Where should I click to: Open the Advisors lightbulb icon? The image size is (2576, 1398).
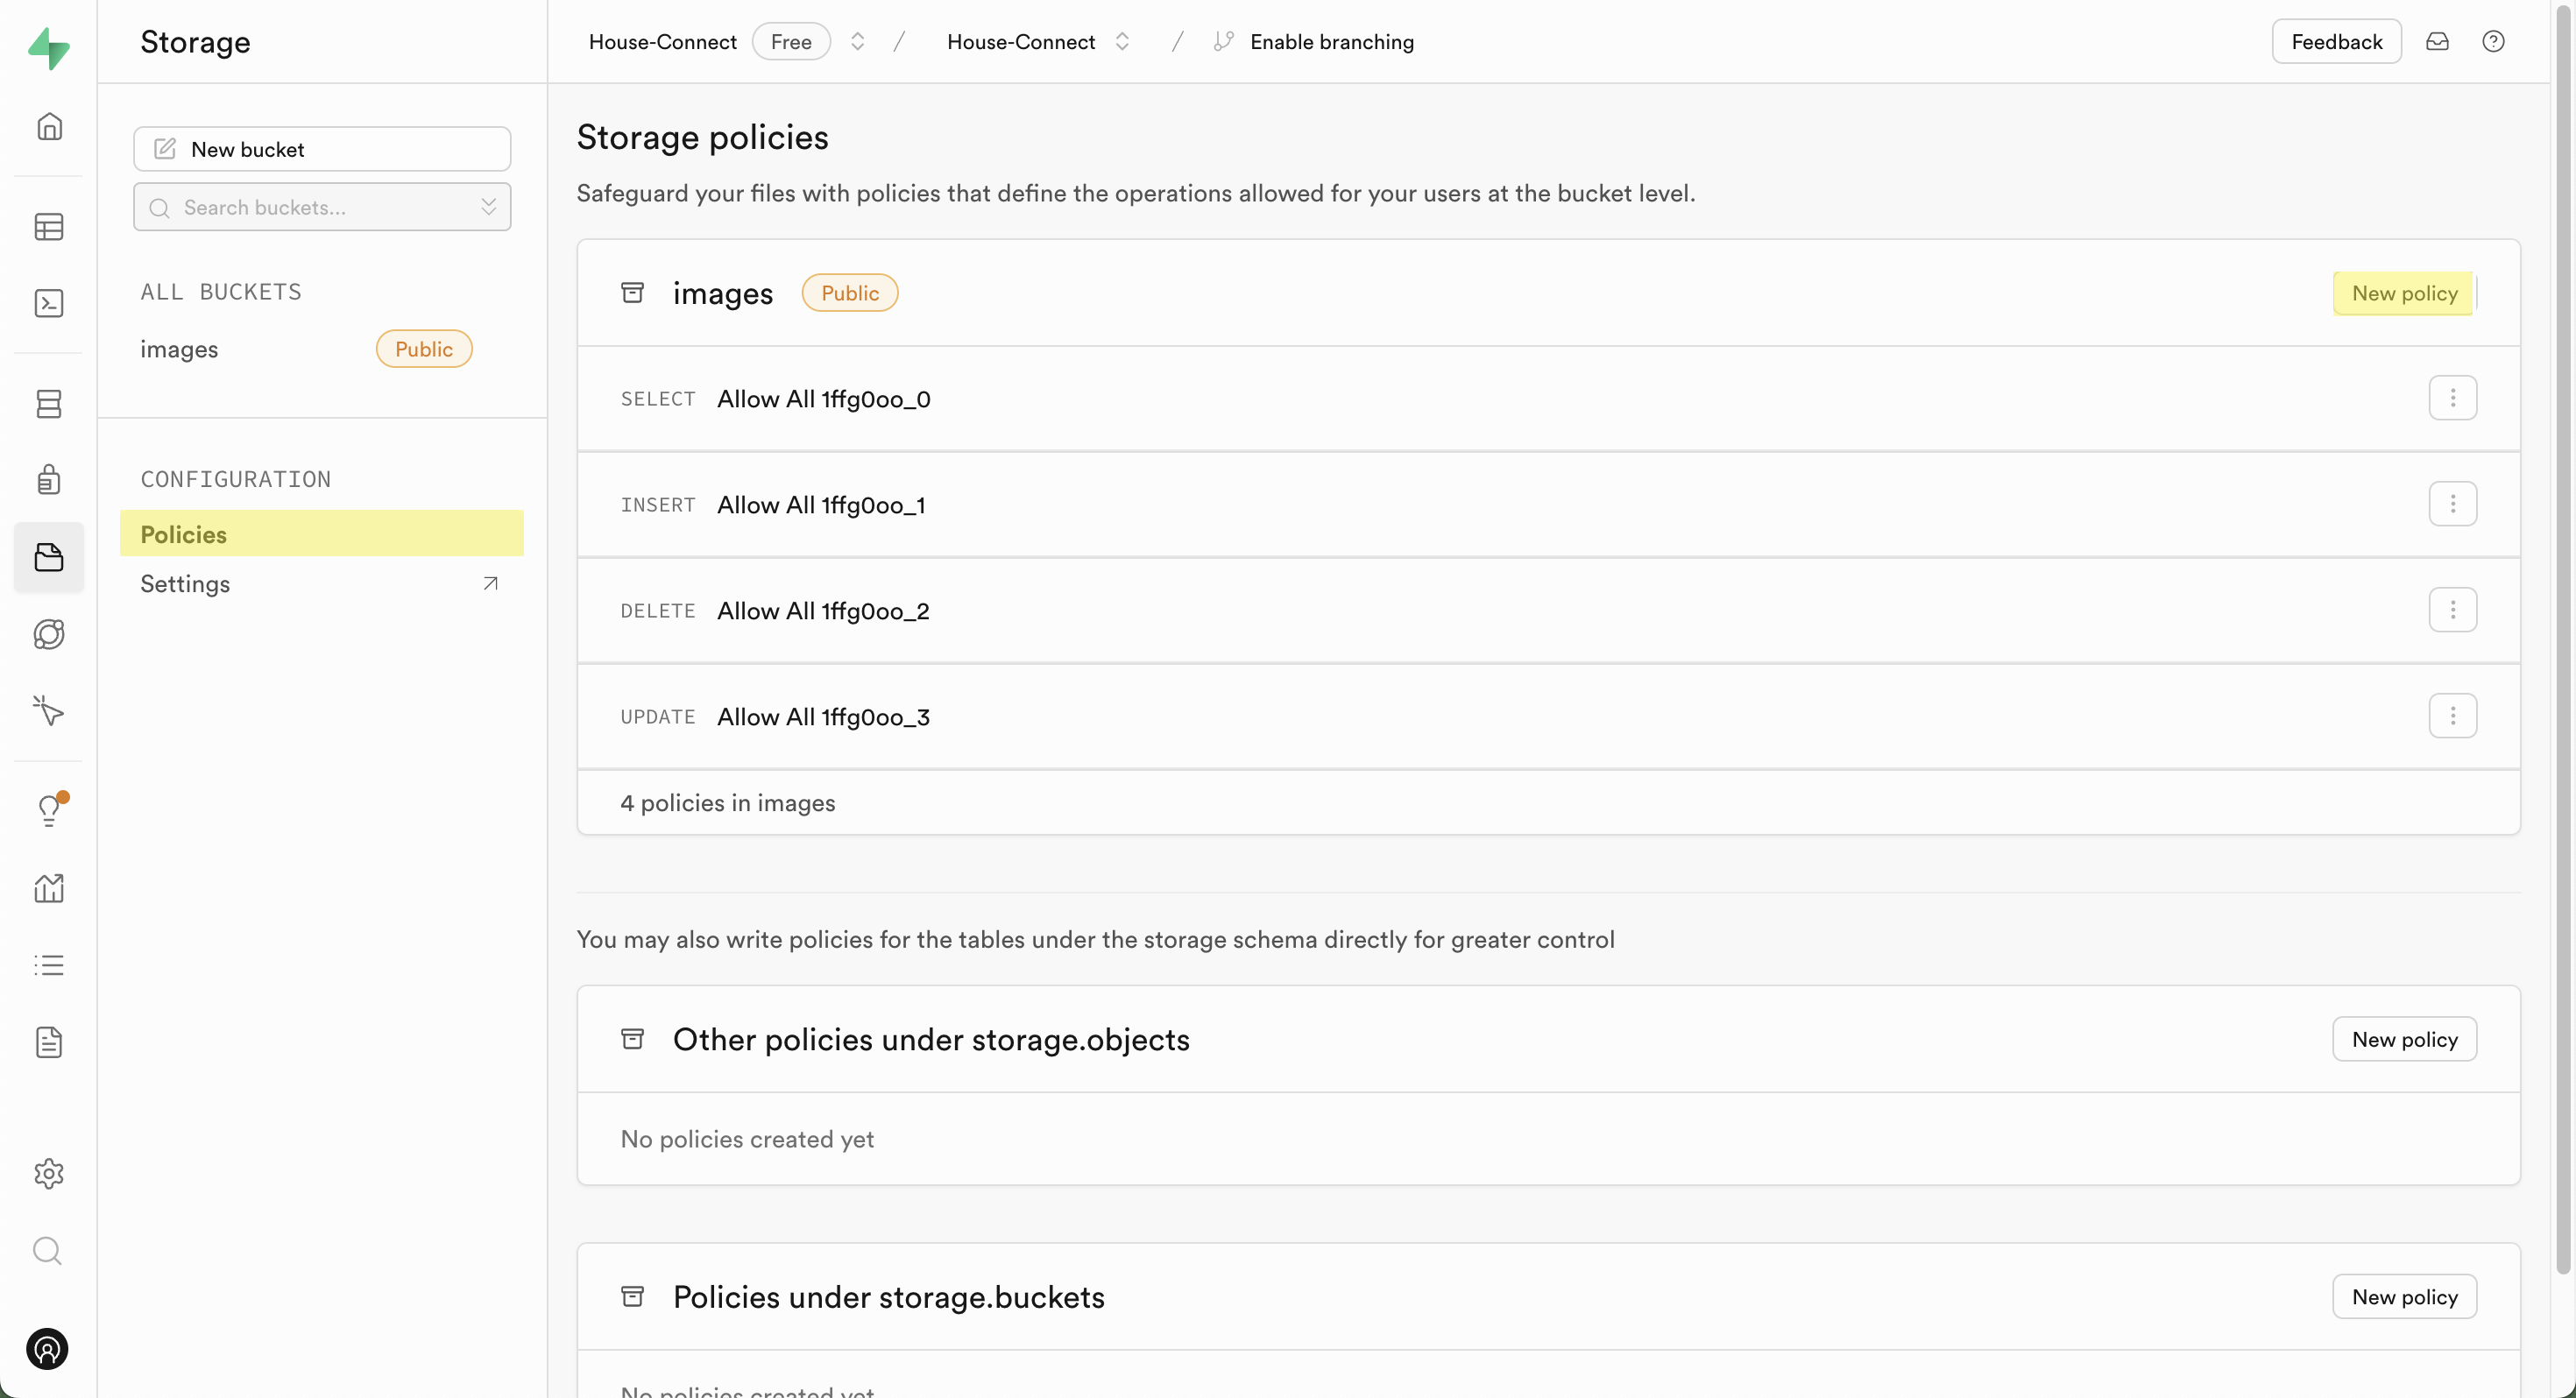pyautogui.click(x=49, y=809)
